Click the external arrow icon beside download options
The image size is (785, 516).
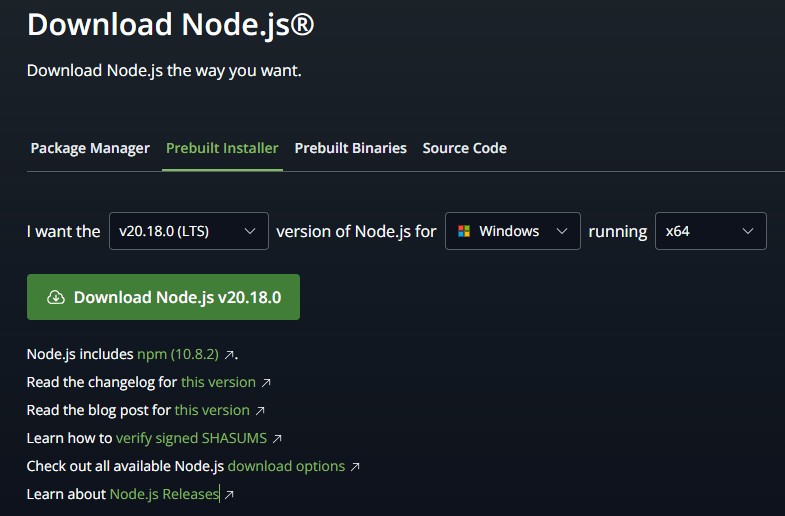355,467
